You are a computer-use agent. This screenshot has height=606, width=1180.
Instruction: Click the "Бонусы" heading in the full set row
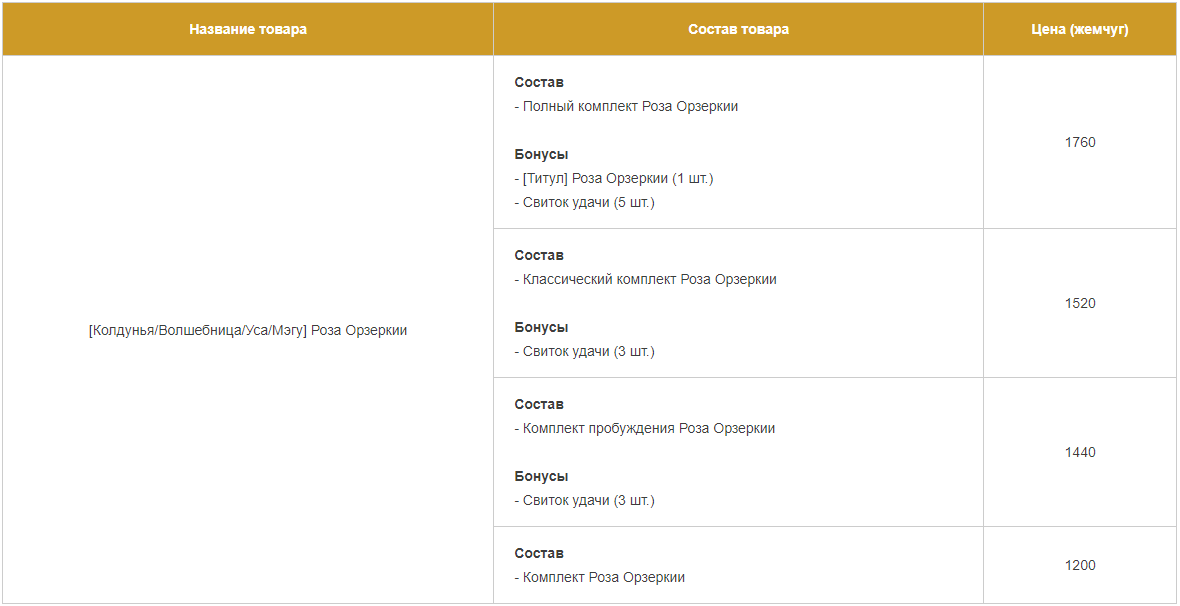click(541, 154)
